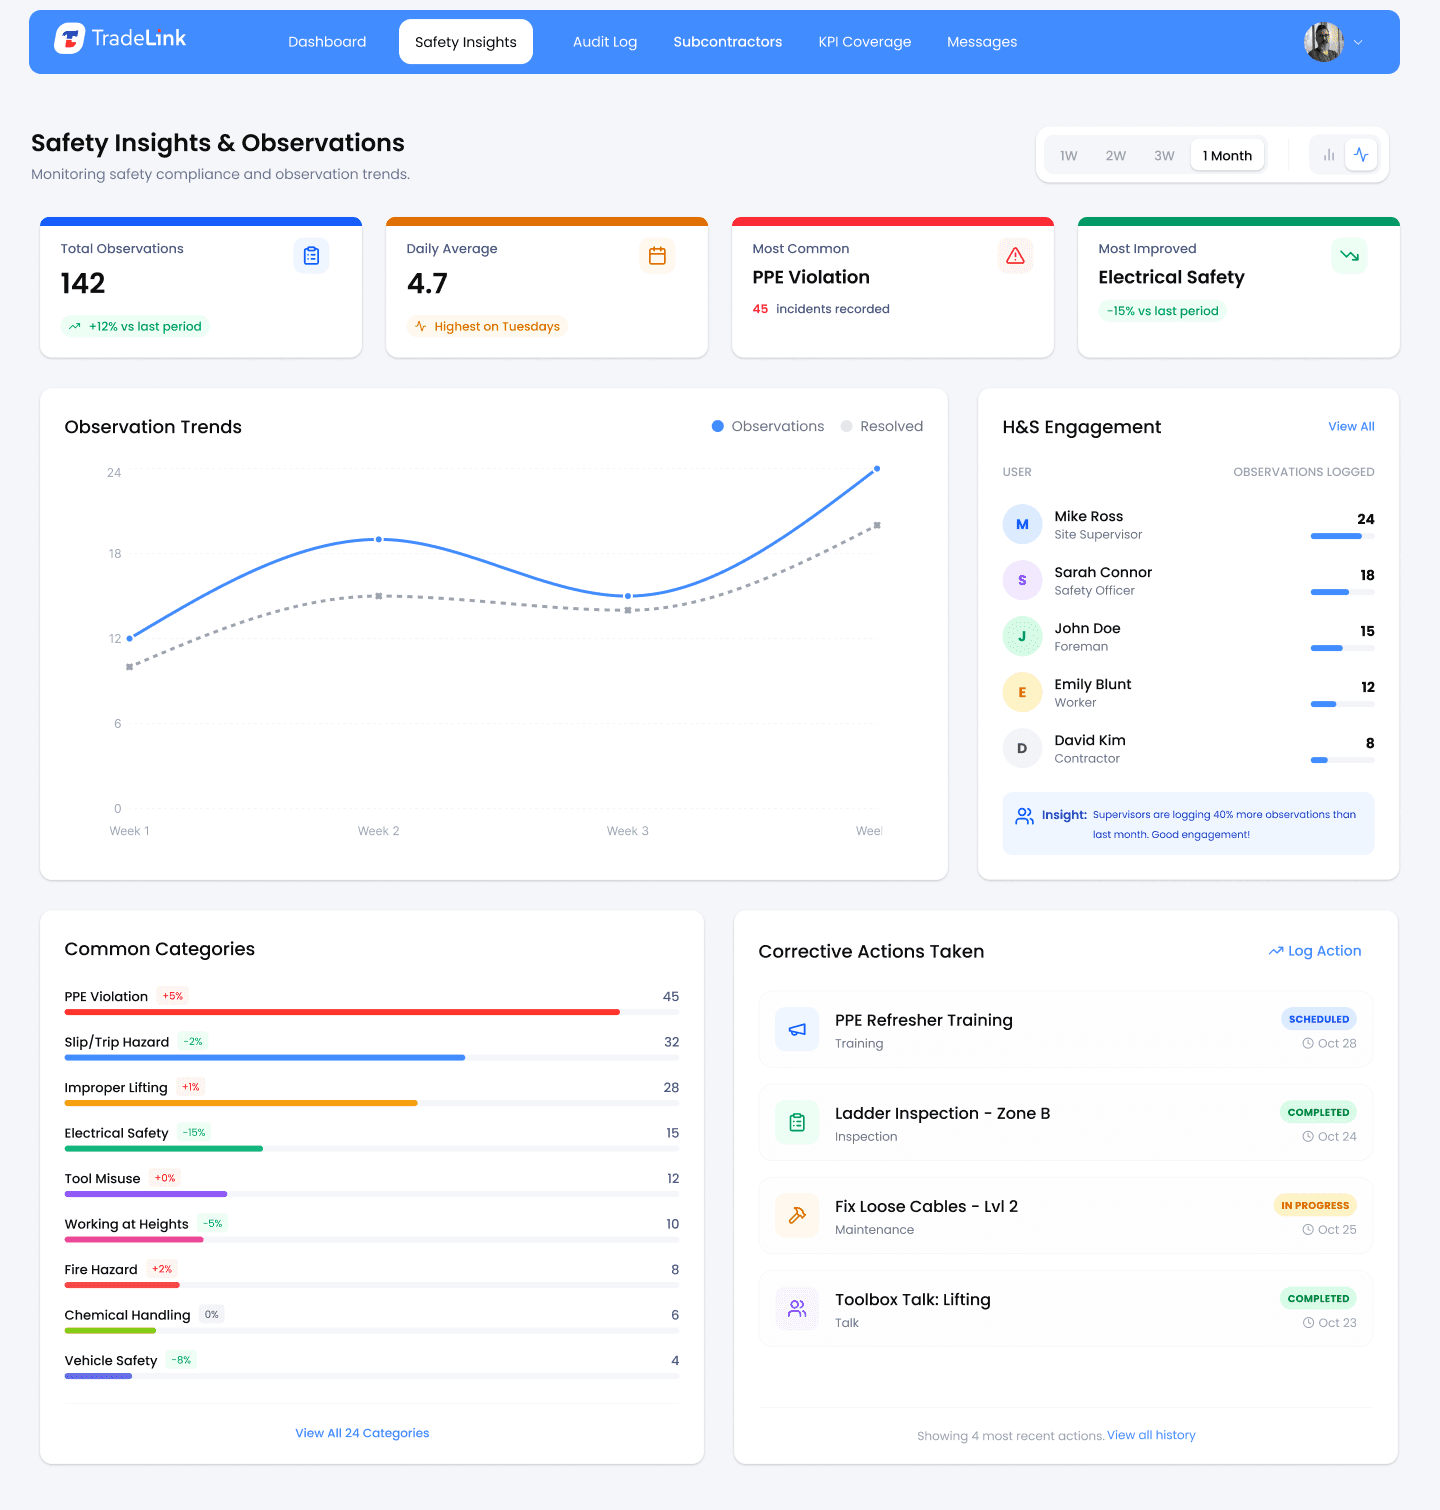Click the PPE Violation red progress bar
Viewport: 1440px width, 1510px height.
pyautogui.click(x=342, y=1012)
